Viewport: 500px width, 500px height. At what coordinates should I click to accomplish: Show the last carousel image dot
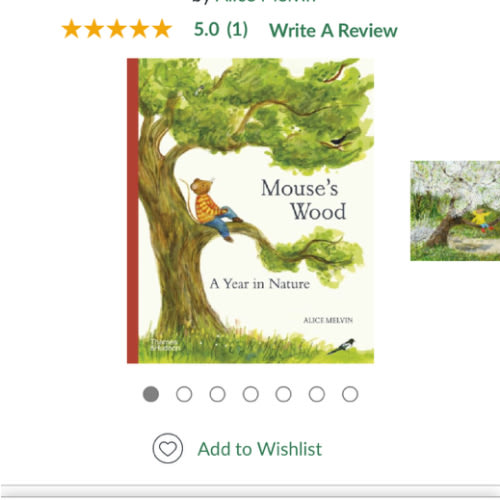pos(350,394)
